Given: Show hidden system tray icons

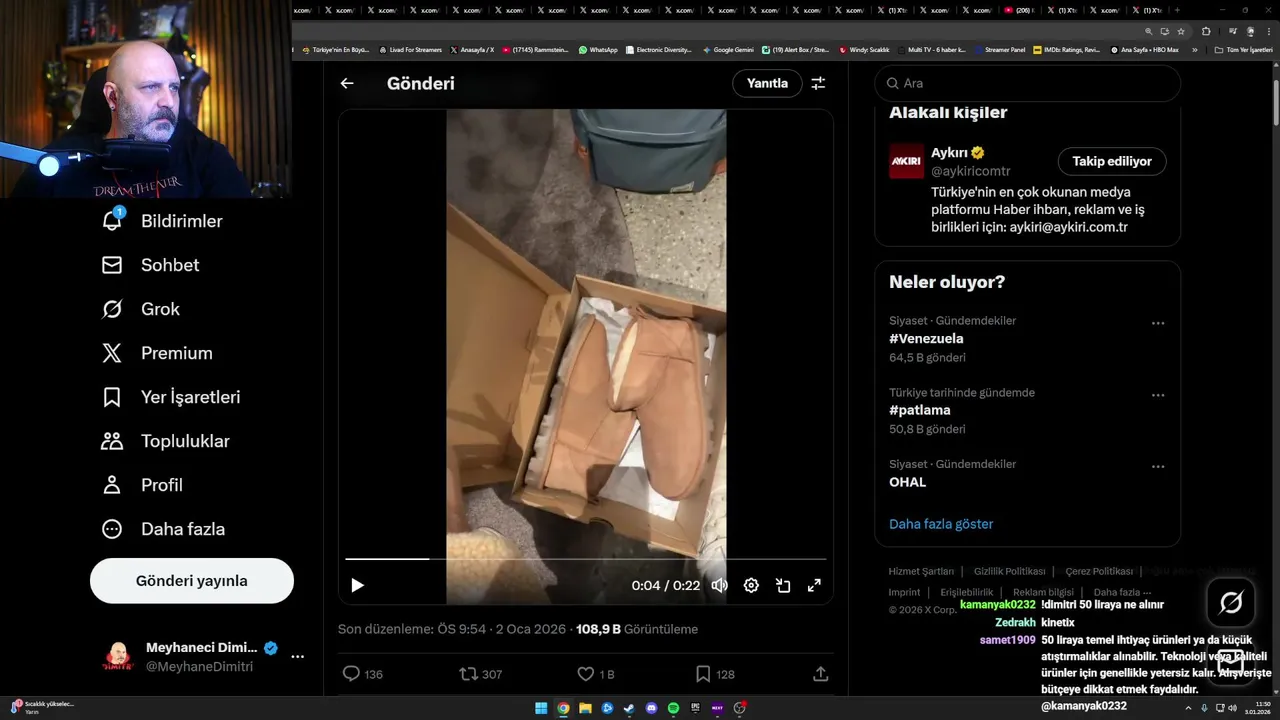Looking at the screenshot, I should click(1189, 708).
